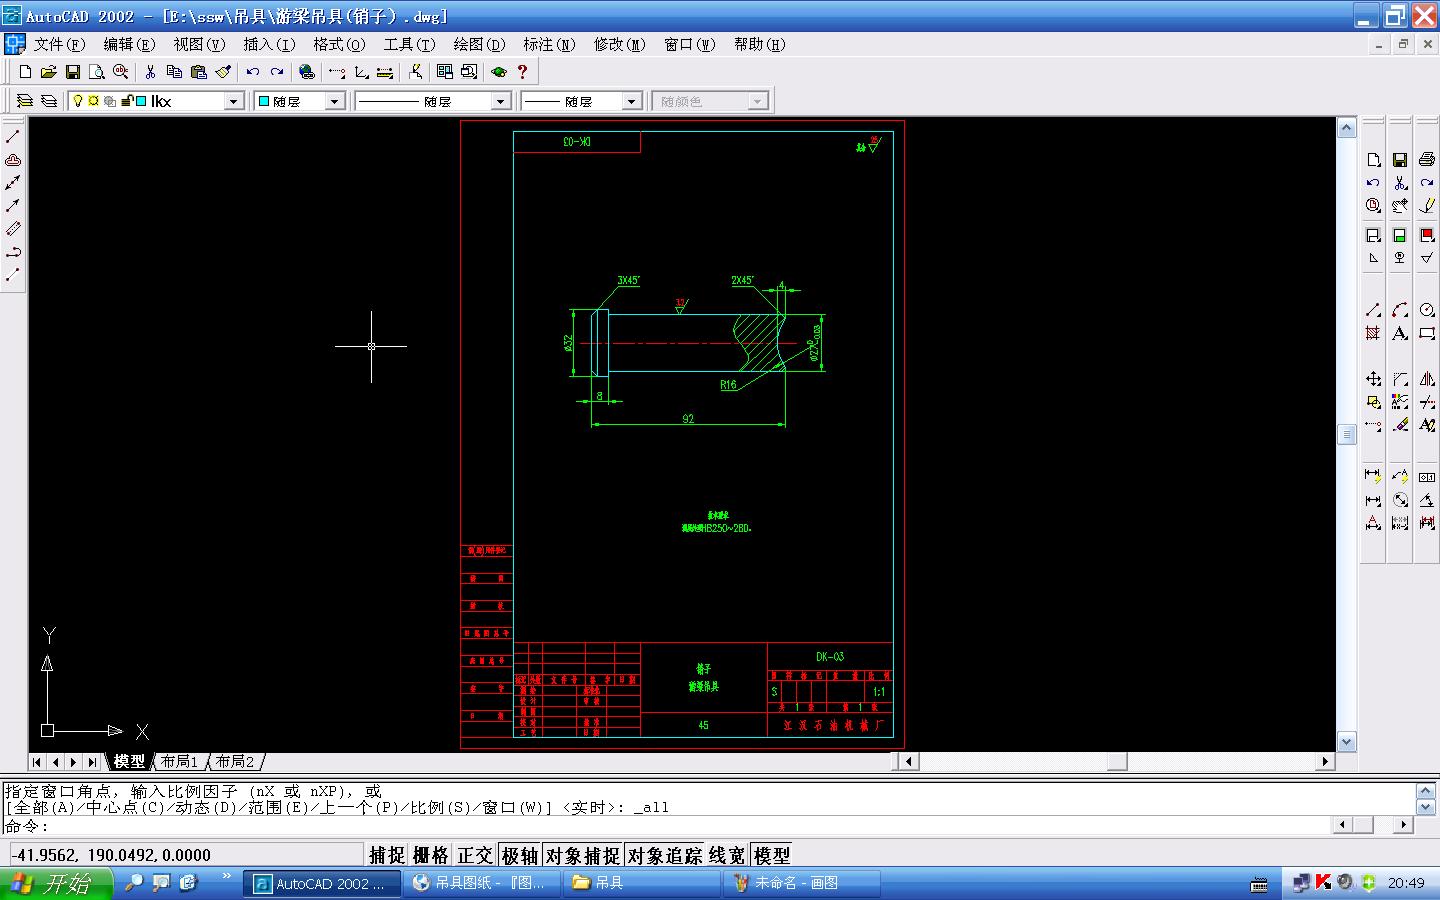
Task: Open the 随颜色 plot style dropdown
Action: [x=757, y=101]
